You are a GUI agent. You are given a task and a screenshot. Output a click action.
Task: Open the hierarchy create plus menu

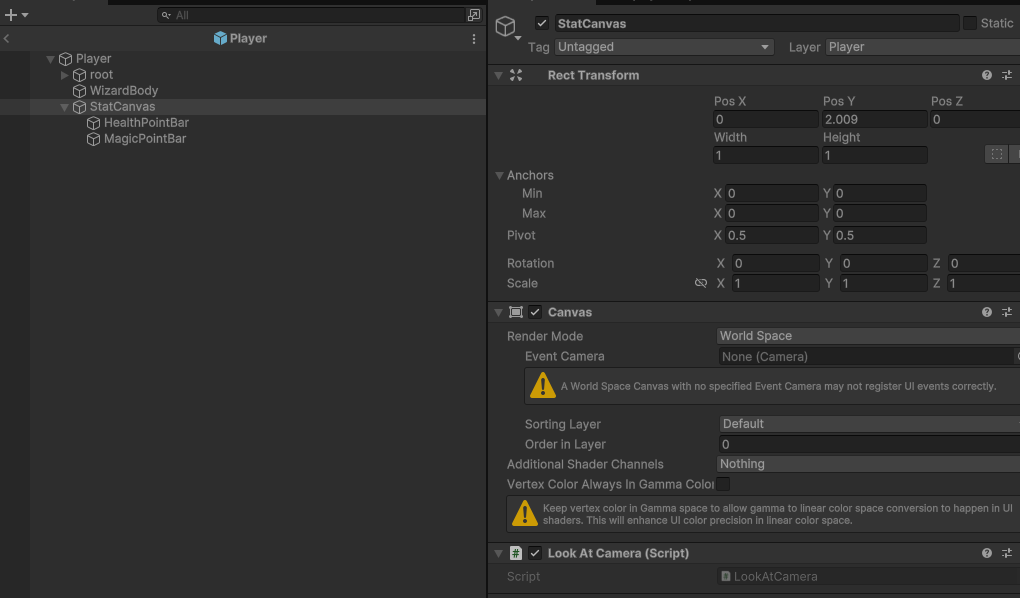(16, 14)
